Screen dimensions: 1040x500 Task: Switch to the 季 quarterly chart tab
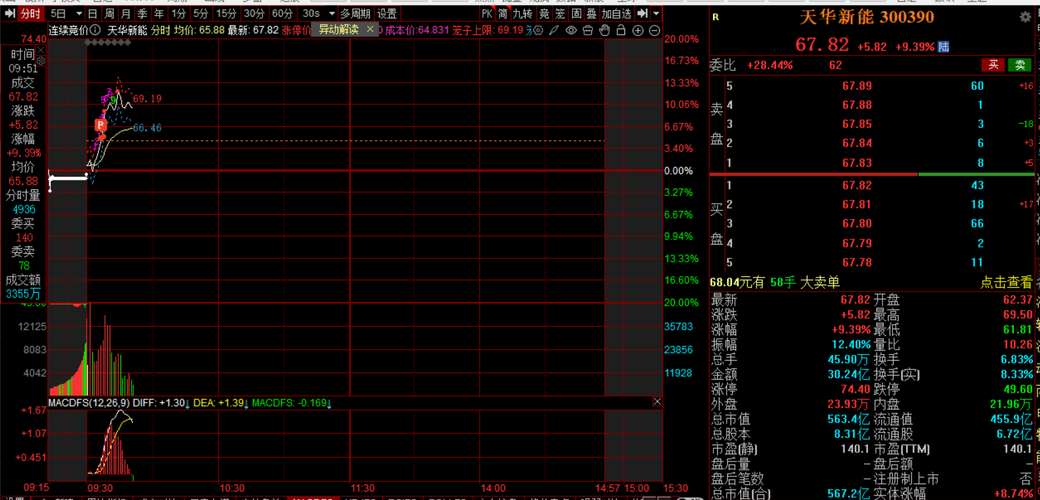coord(142,14)
